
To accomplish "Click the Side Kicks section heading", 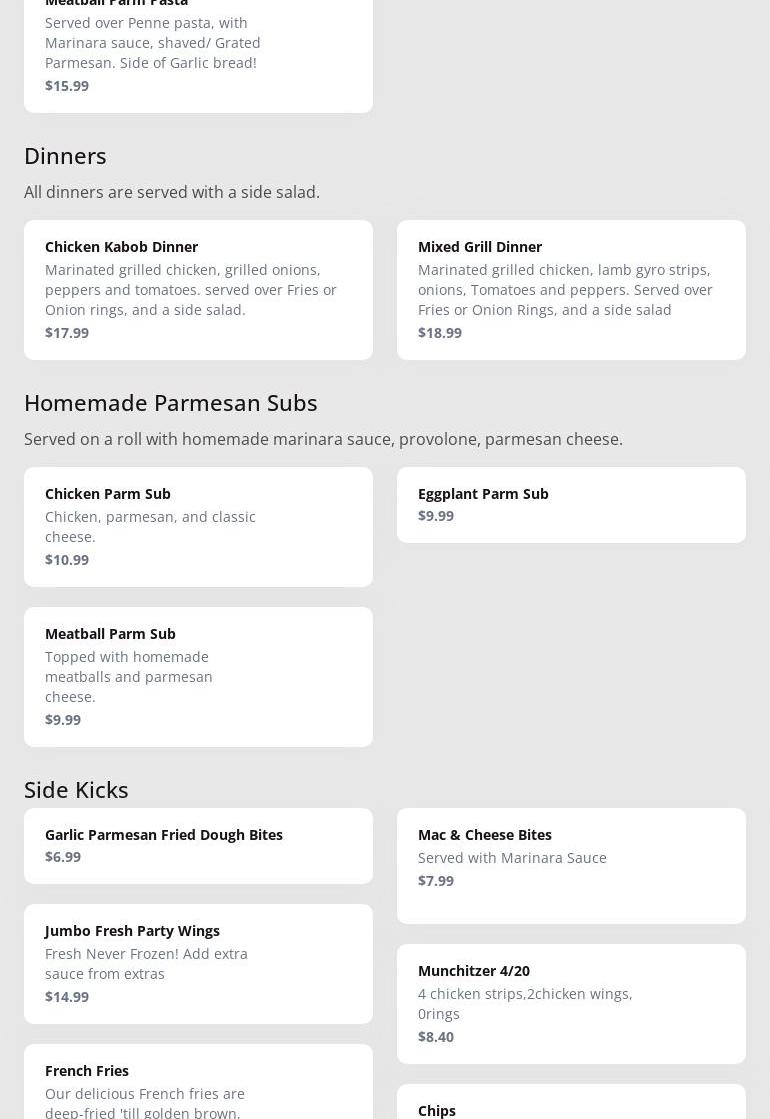I will pos(76,790).
